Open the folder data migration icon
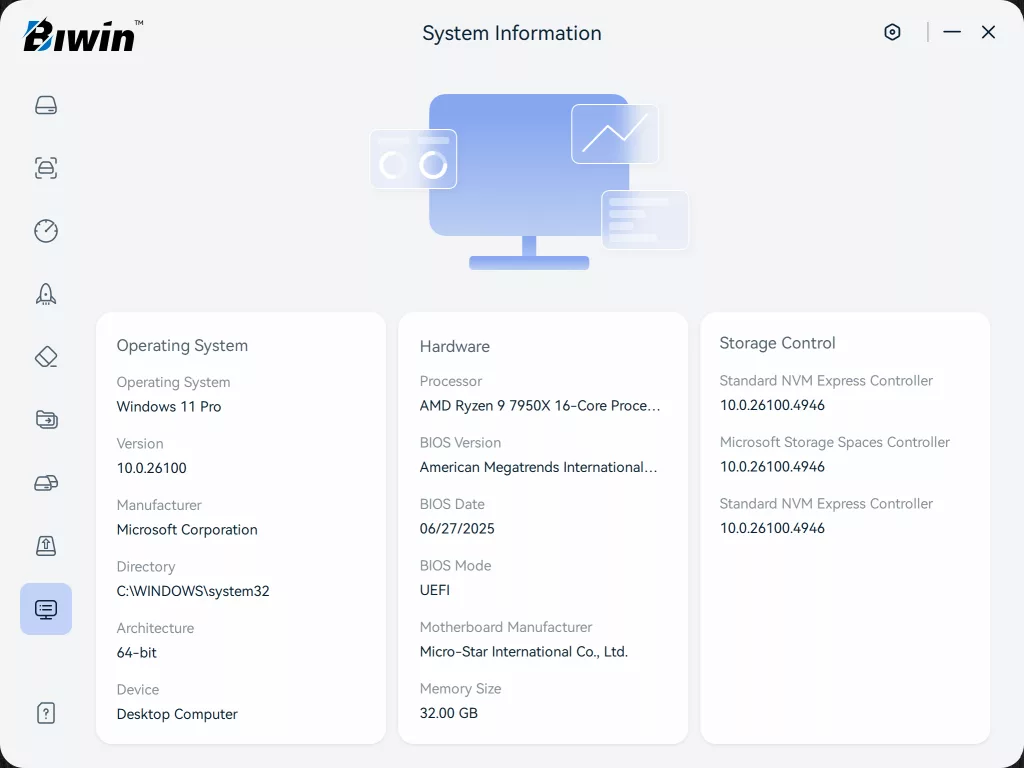 click(46, 419)
